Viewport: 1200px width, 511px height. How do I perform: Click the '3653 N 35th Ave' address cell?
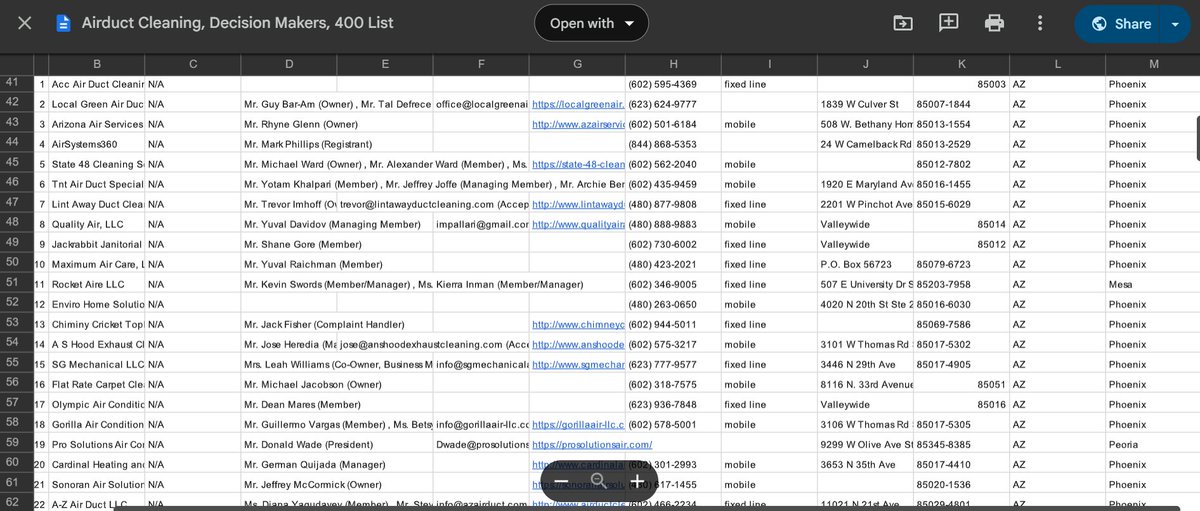click(x=865, y=464)
